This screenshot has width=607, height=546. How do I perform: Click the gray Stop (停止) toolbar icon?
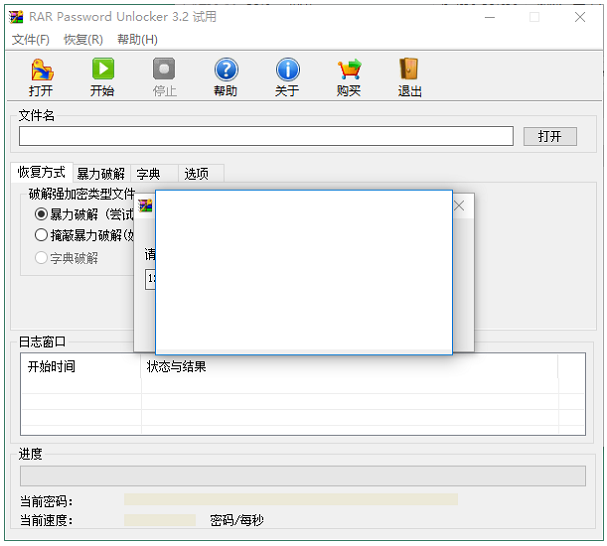pyautogui.click(x=164, y=77)
